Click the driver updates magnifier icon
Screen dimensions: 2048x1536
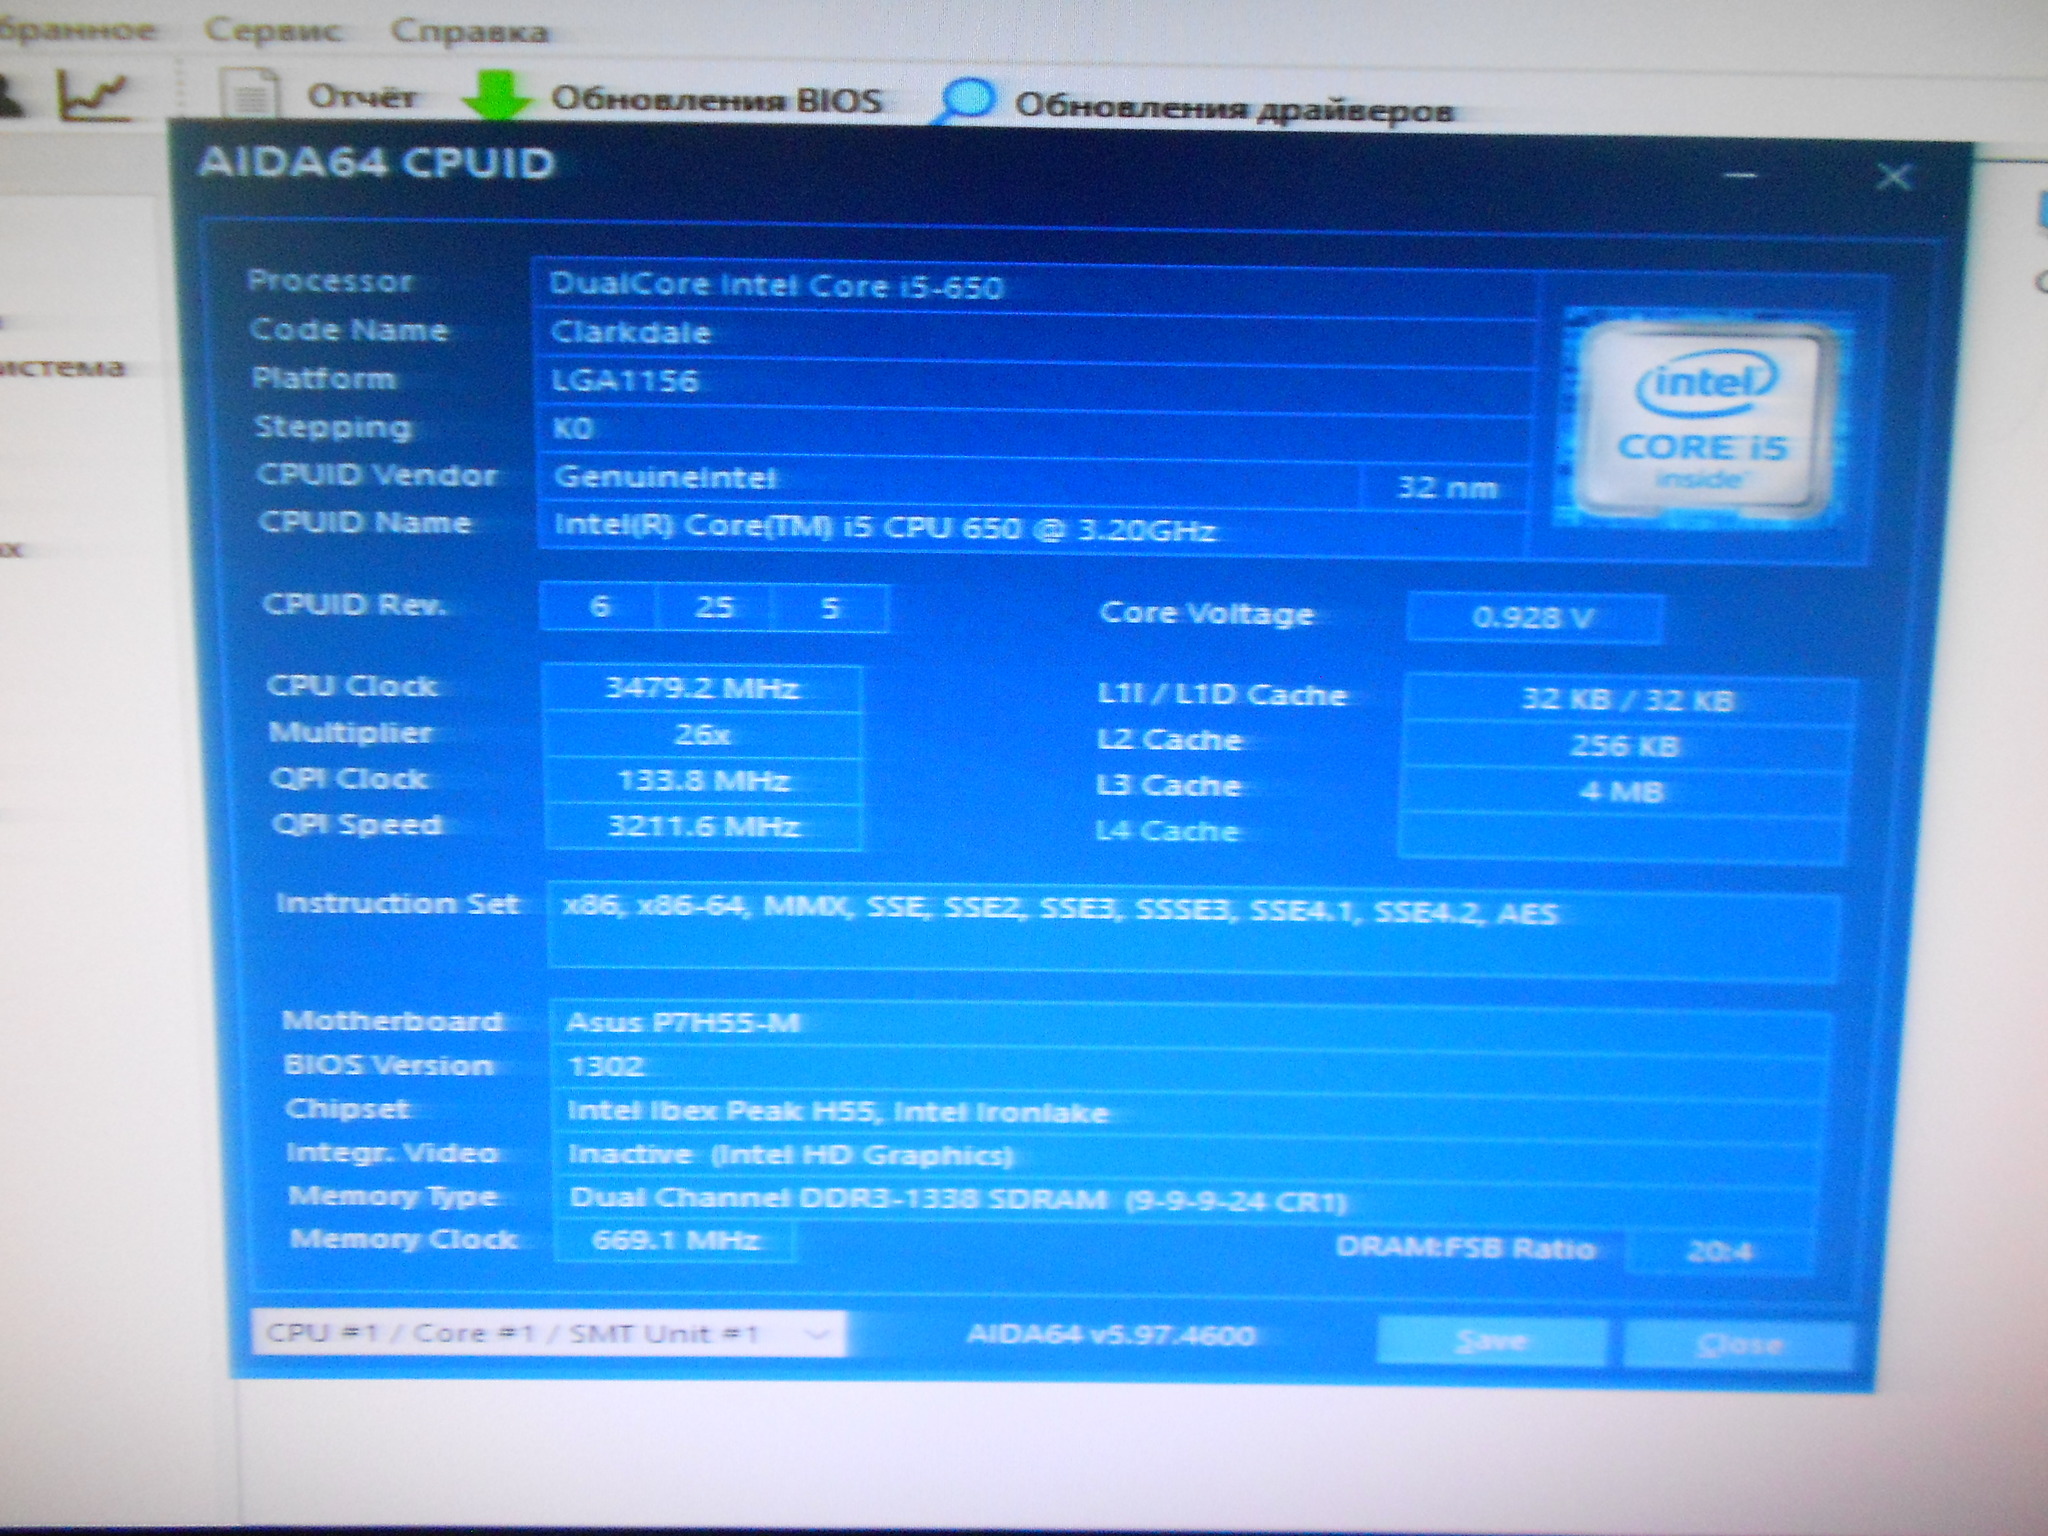(966, 102)
